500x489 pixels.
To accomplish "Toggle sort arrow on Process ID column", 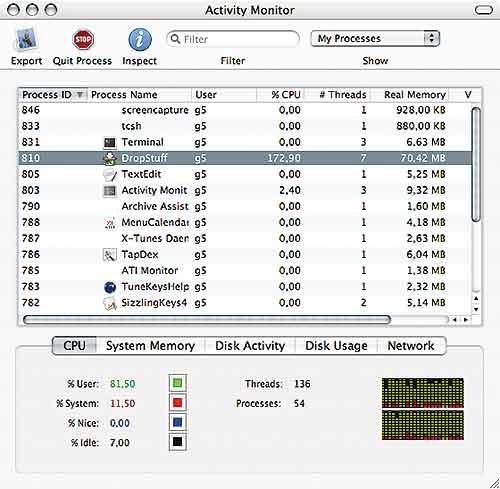I will 80,95.
